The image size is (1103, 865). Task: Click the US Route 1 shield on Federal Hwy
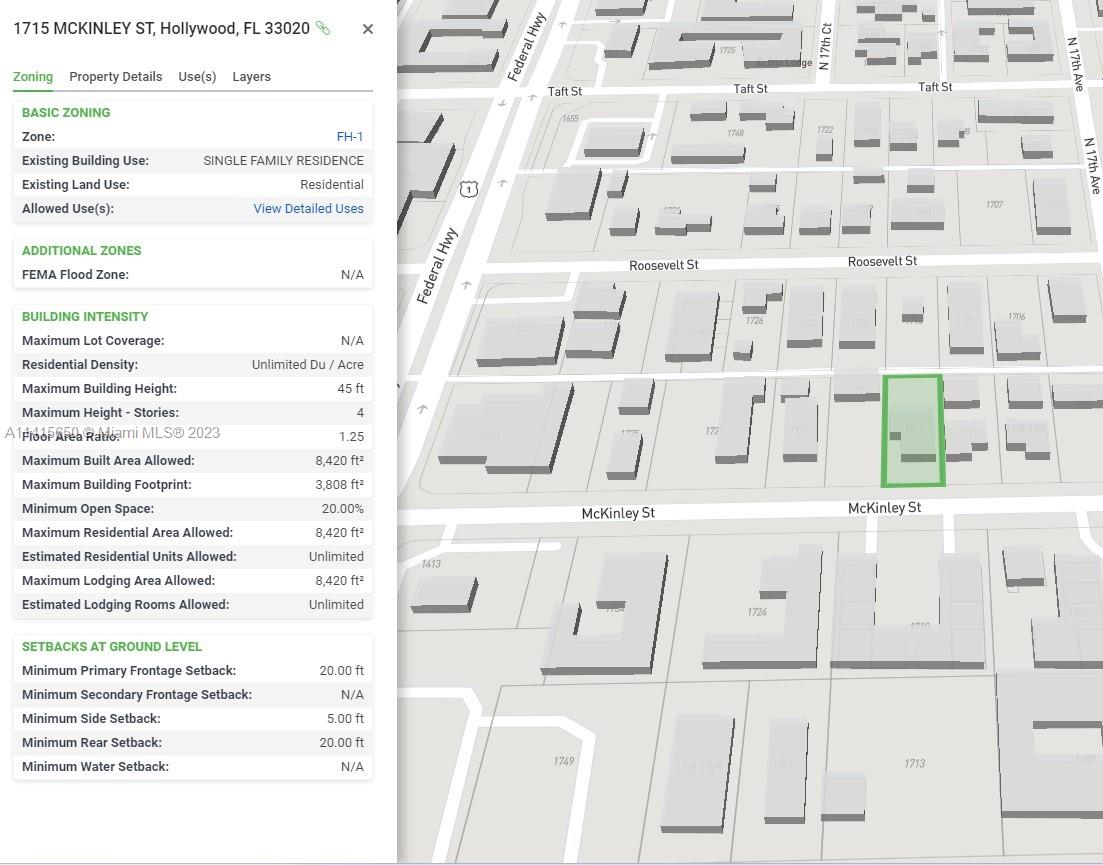469,188
